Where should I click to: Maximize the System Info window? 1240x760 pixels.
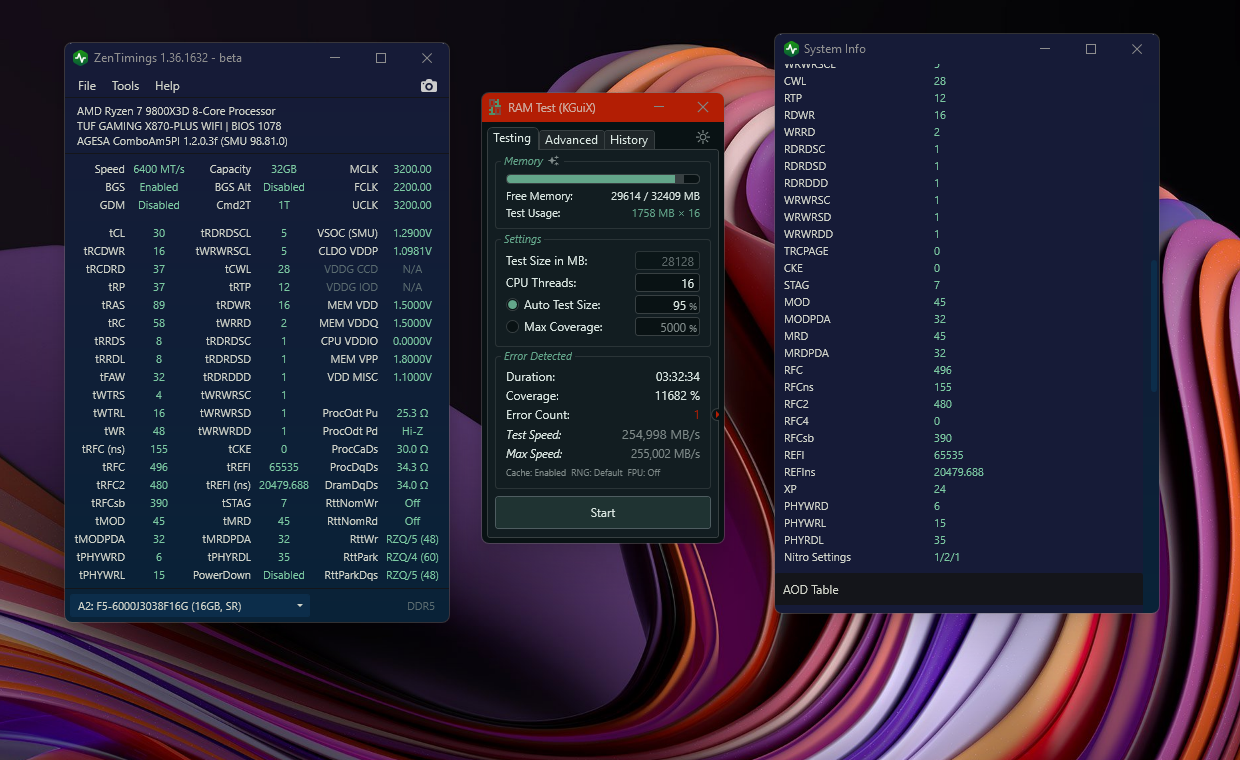click(1091, 49)
